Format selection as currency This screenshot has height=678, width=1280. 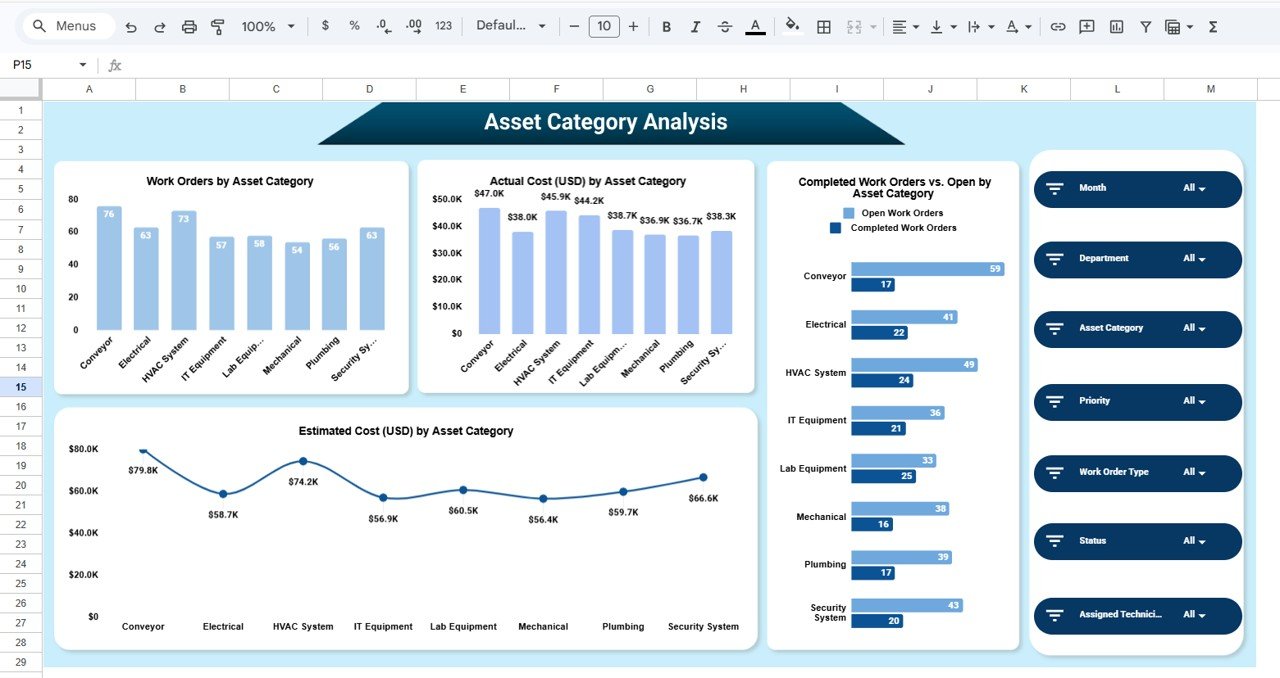[x=324, y=26]
